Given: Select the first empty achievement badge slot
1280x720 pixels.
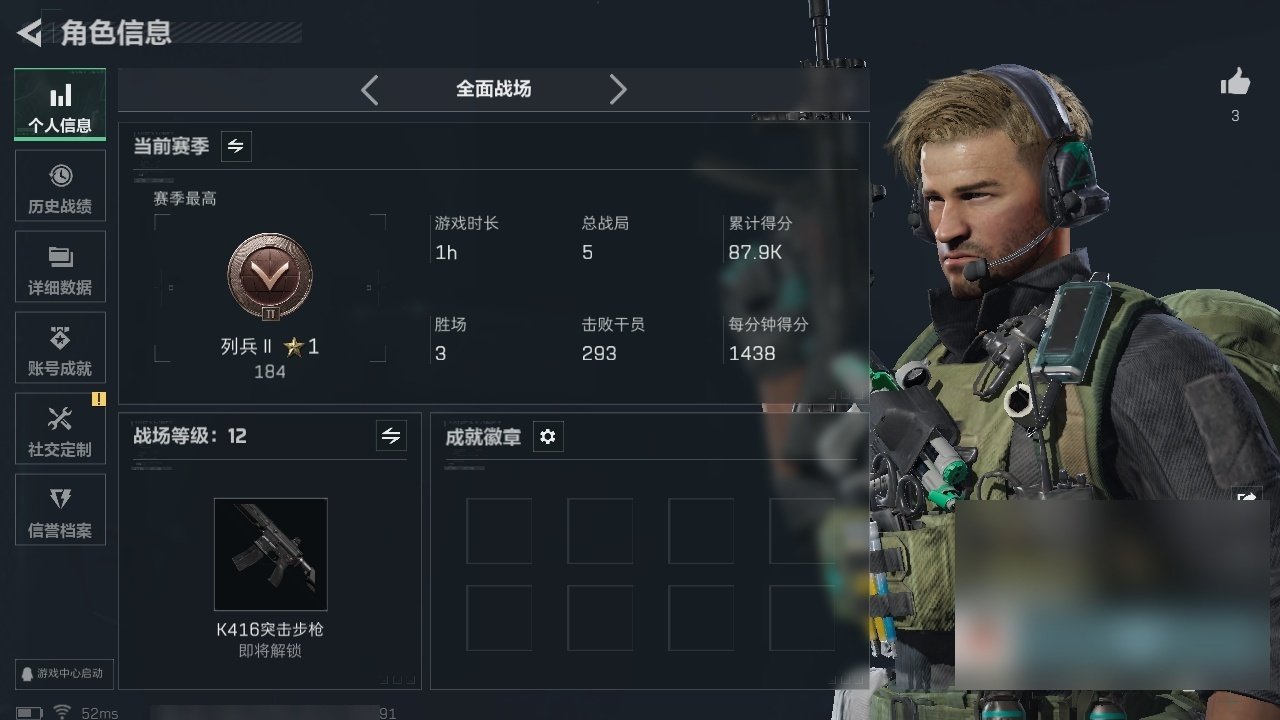Looking at the screenshot, I should (499, 531).
